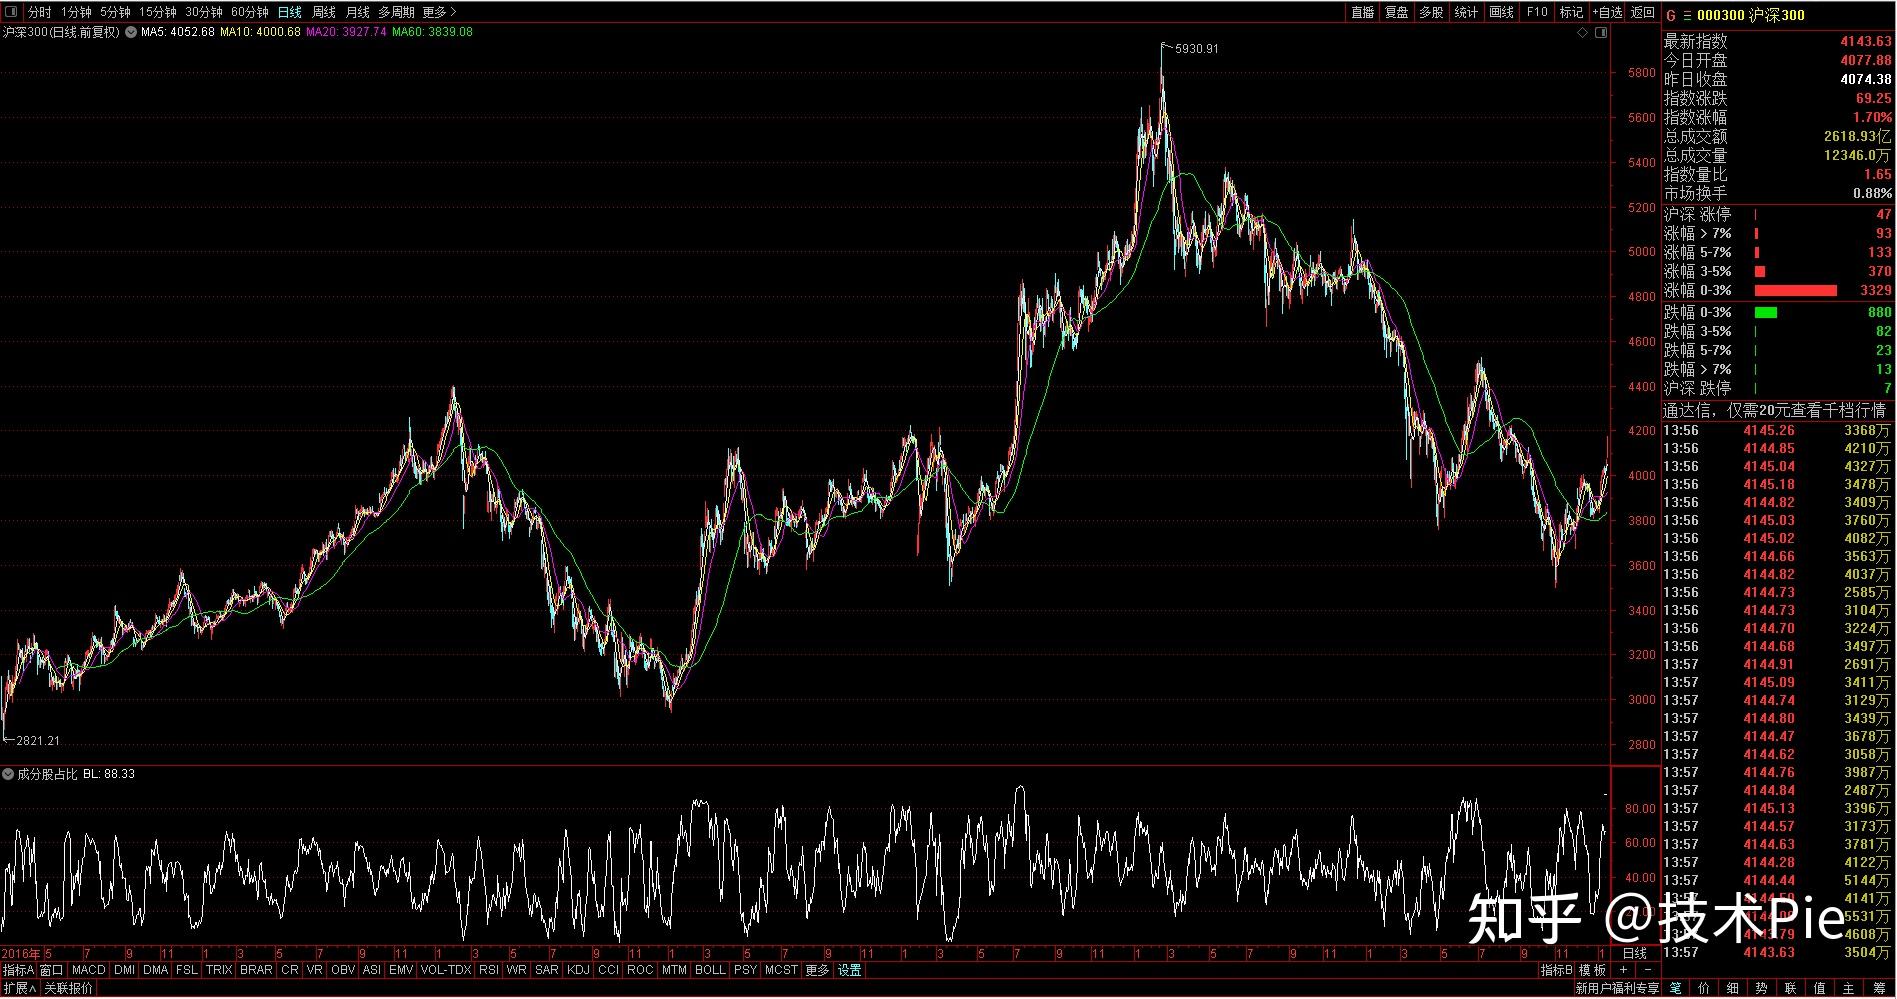Open 画线 drawing tool

1501,12
